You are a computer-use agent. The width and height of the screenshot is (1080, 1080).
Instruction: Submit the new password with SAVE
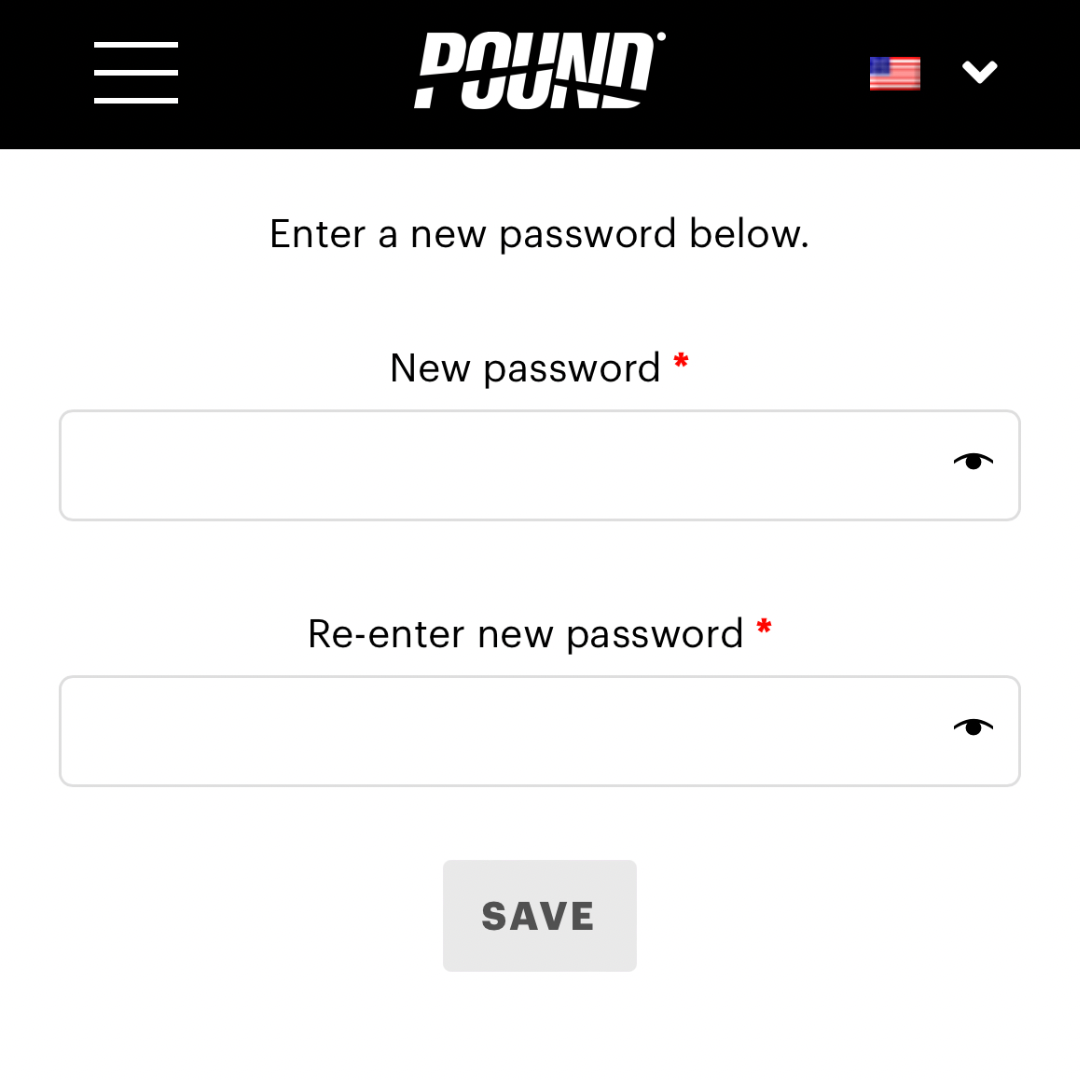click(539, 914)
